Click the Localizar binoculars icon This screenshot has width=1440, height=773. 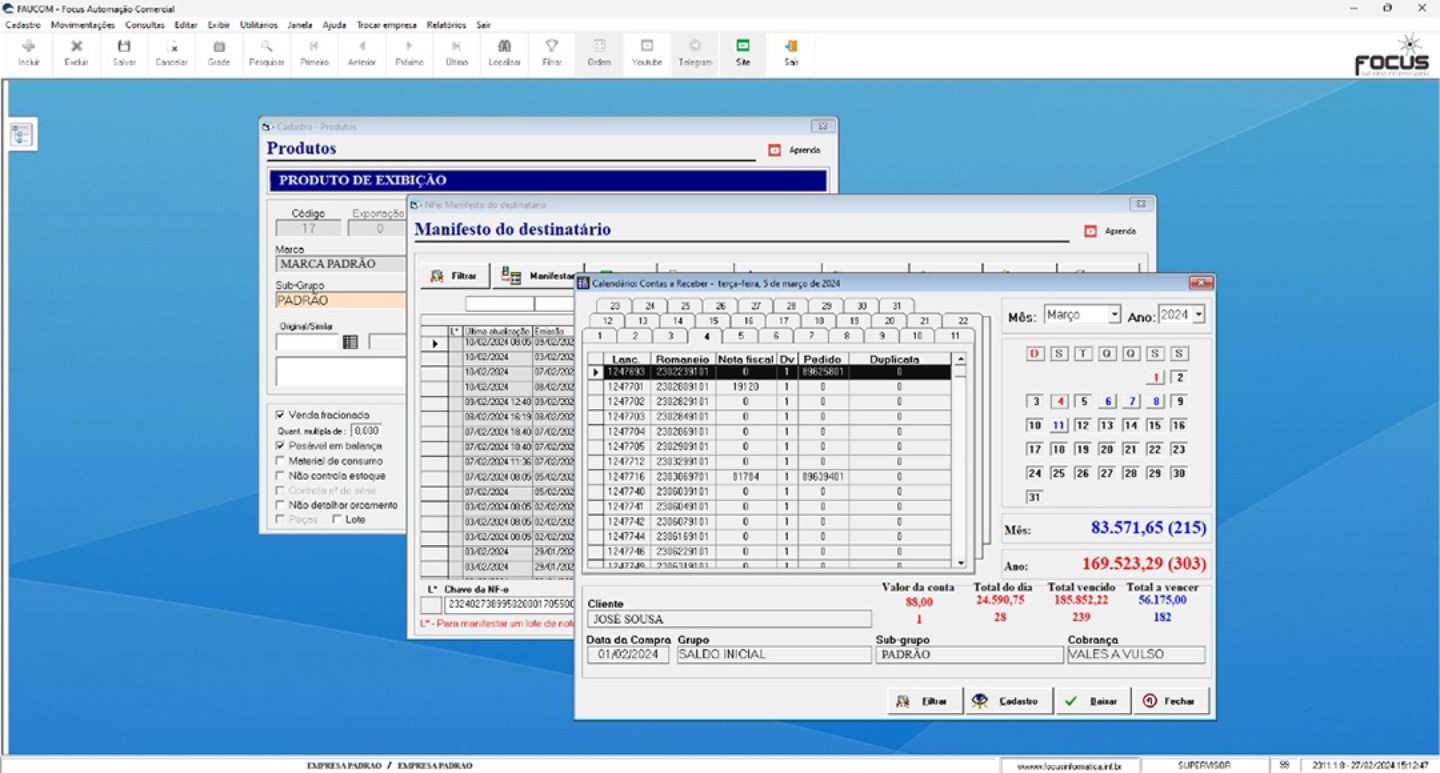(505, 46)
